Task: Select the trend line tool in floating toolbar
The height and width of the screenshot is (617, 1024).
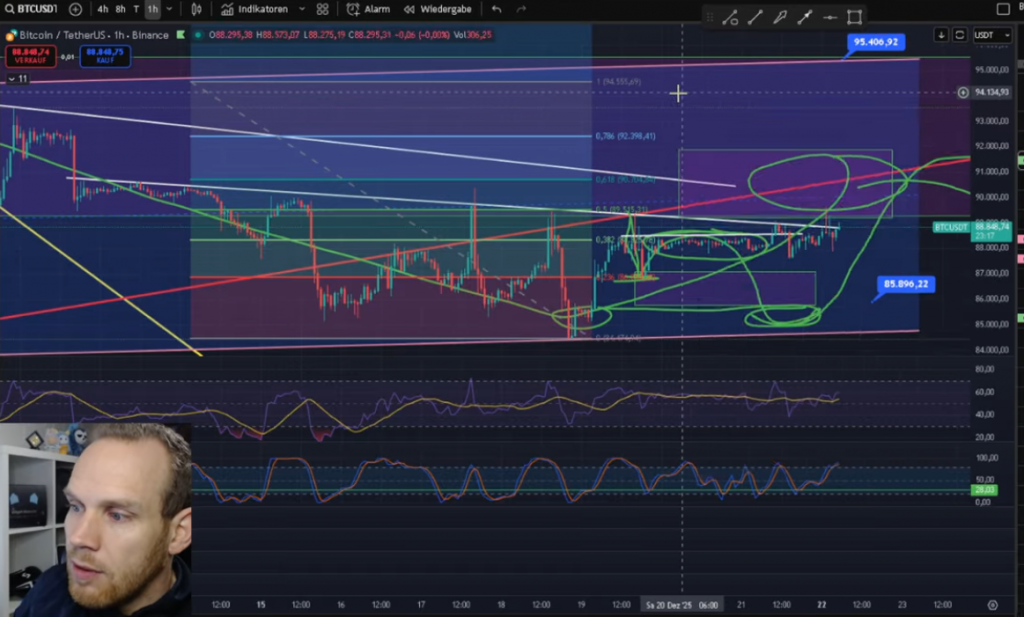Action: (755, 17)
